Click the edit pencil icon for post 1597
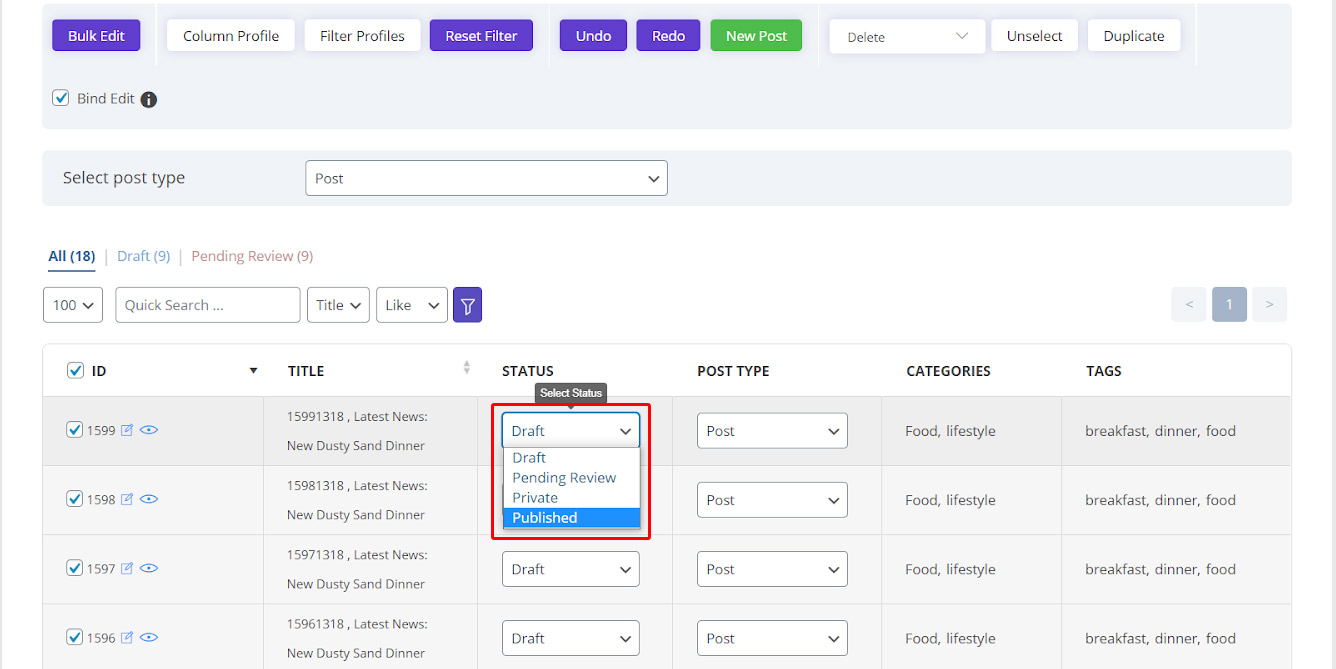The image size is (1336, 669). 127,568
